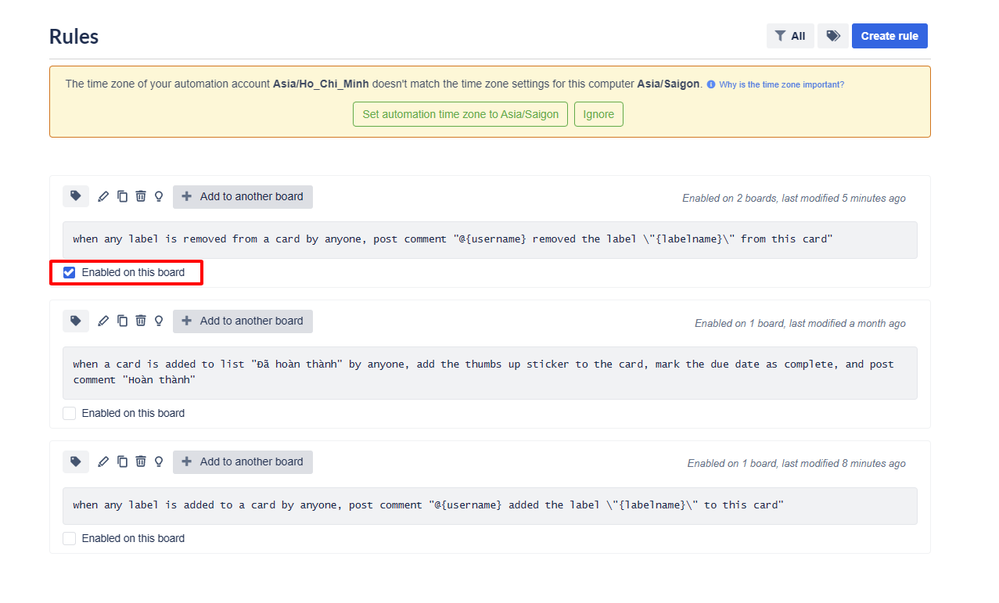This screenshot has height=603, width=999.
Task: Copy the label-removed rule
Action: 122,196
